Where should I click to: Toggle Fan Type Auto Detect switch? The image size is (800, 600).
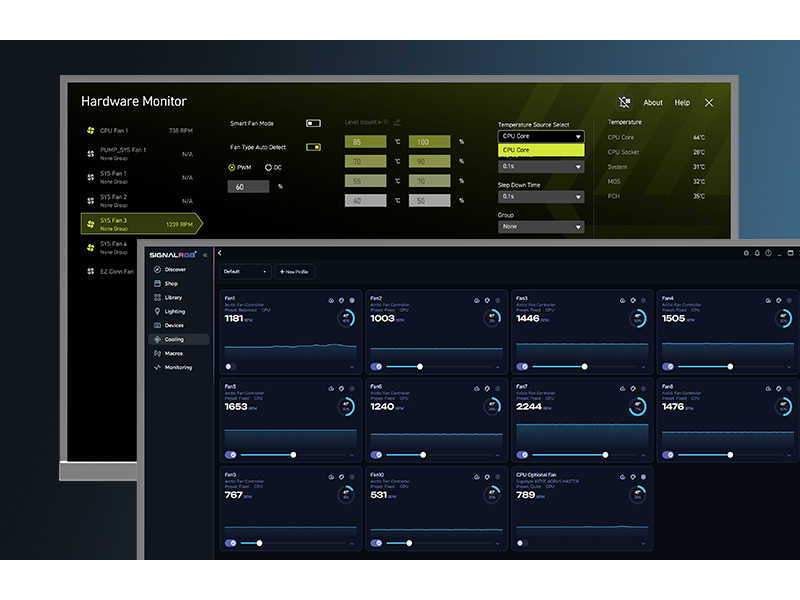[x=313, y=147]
